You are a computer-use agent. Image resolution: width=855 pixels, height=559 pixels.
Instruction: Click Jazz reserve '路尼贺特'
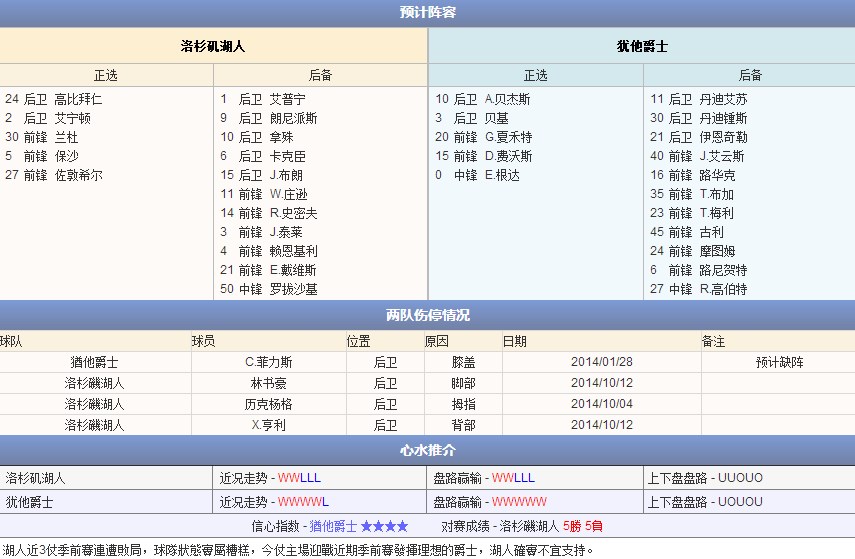[724, 270]
